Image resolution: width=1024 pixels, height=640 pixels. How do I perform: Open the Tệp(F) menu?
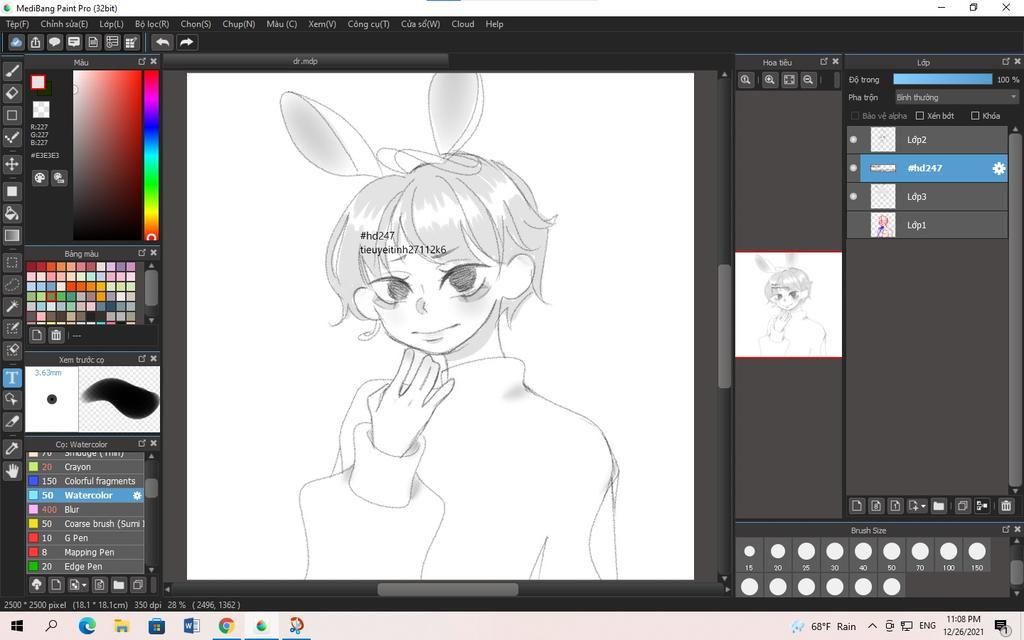pos(18,24)
